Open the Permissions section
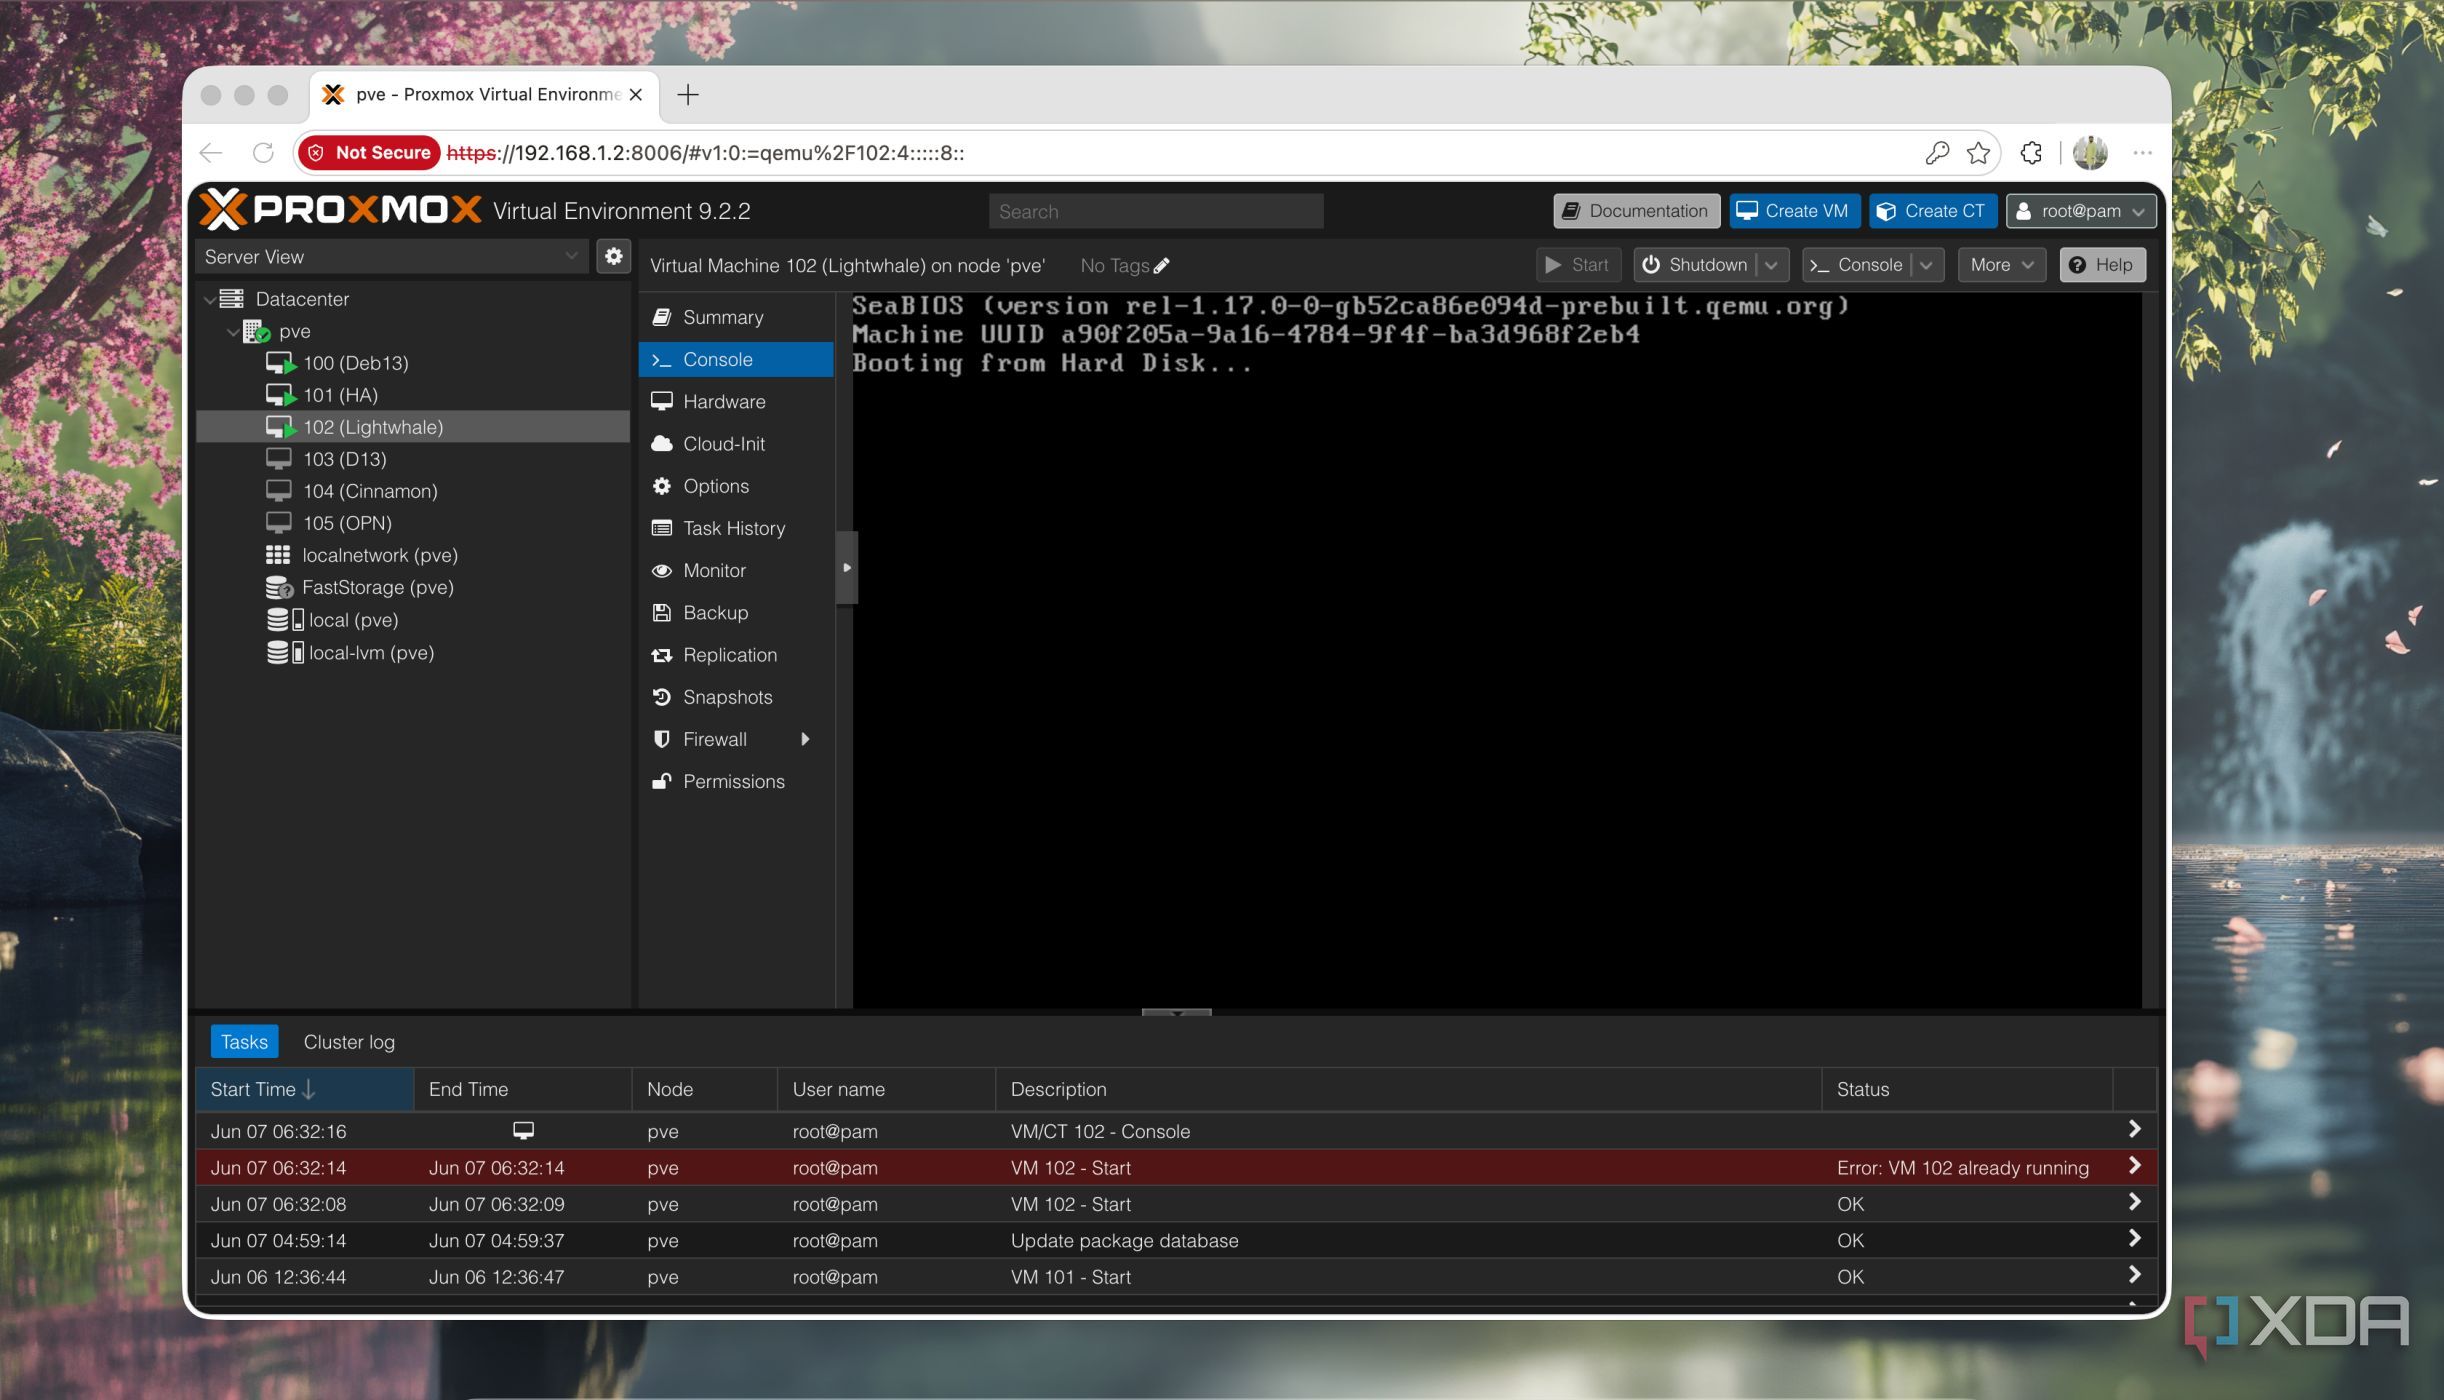This screenshot has height=1400, width=2444. 736,781
